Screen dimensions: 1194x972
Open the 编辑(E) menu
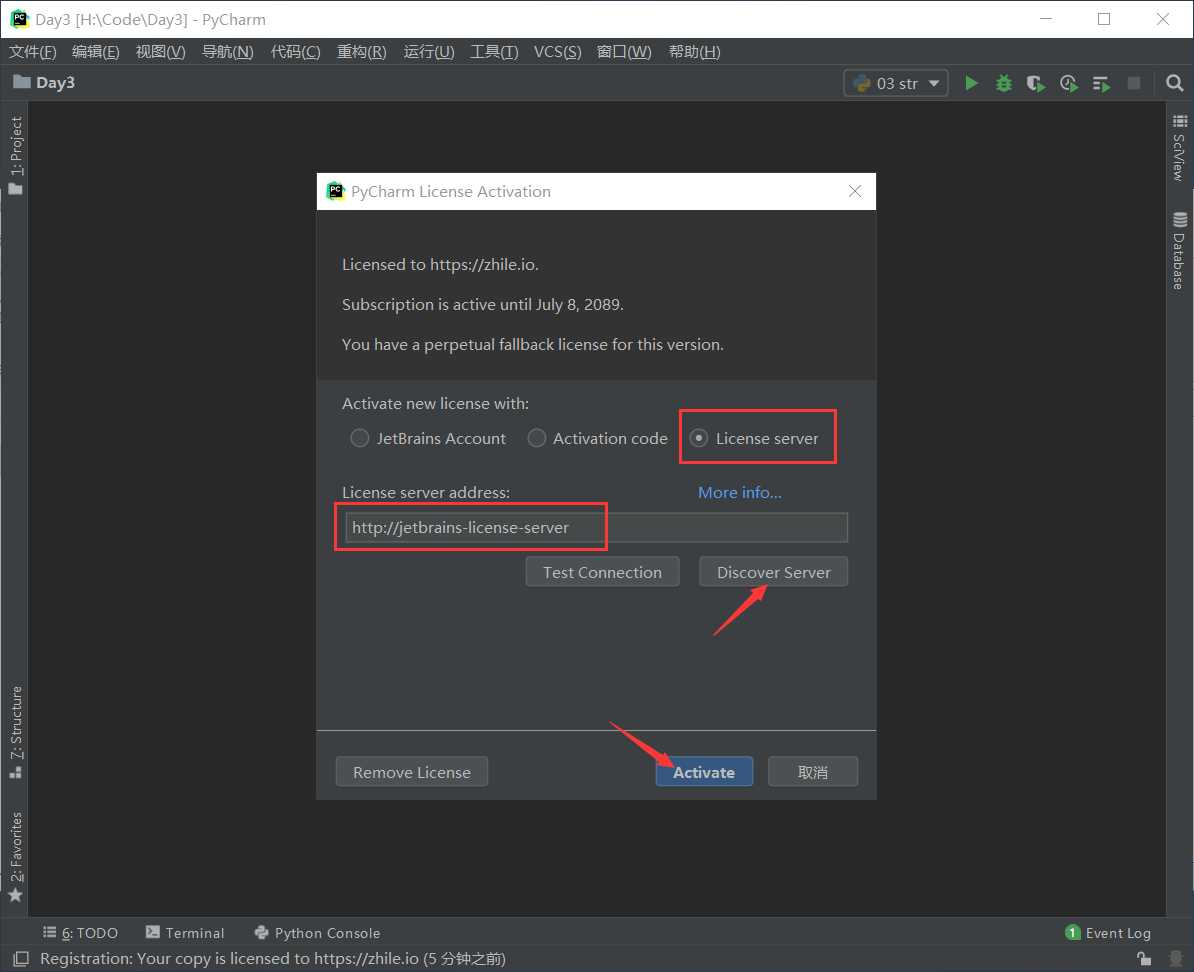(x=95, y=52)
